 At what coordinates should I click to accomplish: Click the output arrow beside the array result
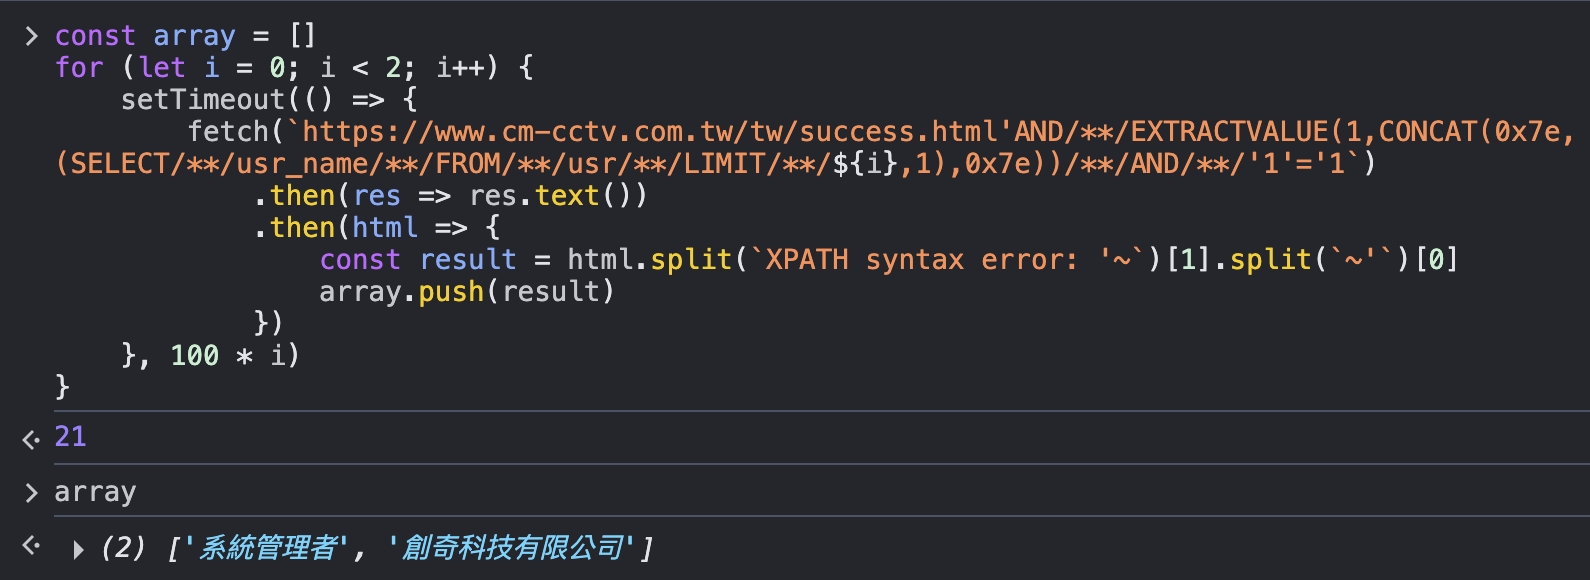[x=31, y=545]
